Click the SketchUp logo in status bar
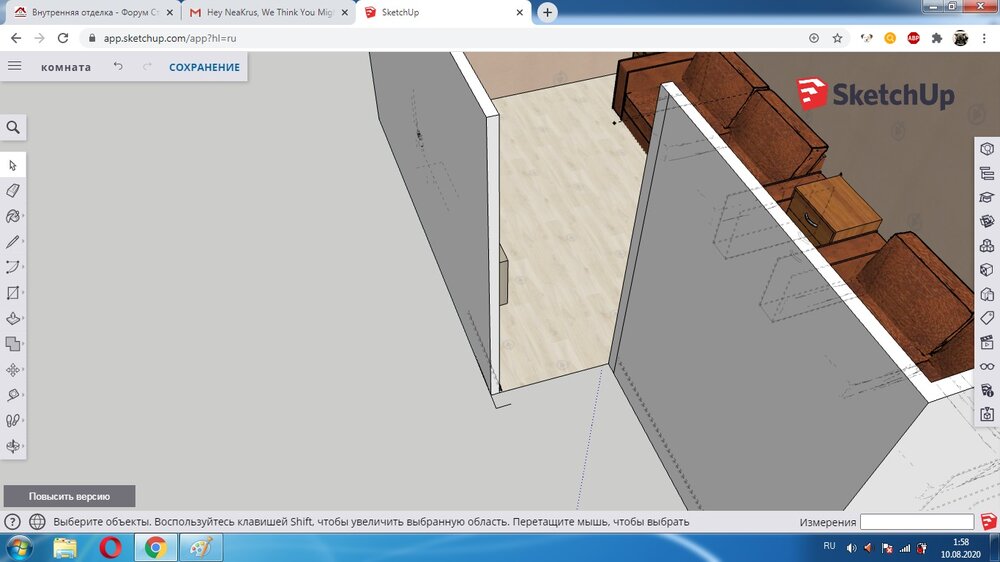This screenshot has height=562, width=1000. pos(989,522)
